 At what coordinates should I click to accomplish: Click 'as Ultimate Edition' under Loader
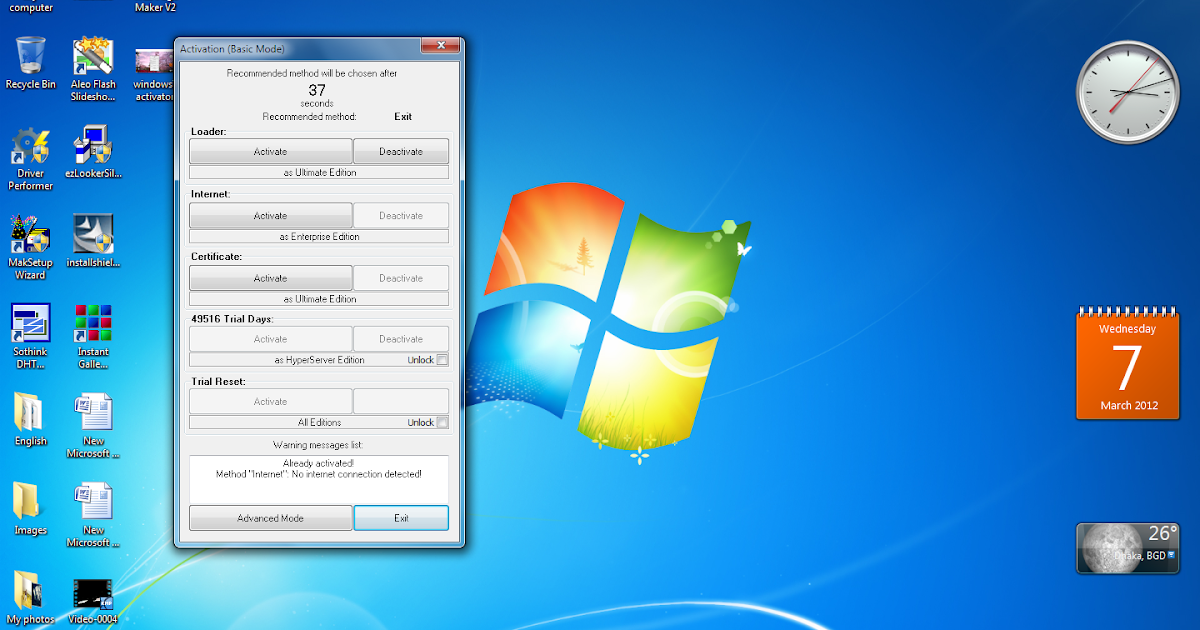point(319,172)
